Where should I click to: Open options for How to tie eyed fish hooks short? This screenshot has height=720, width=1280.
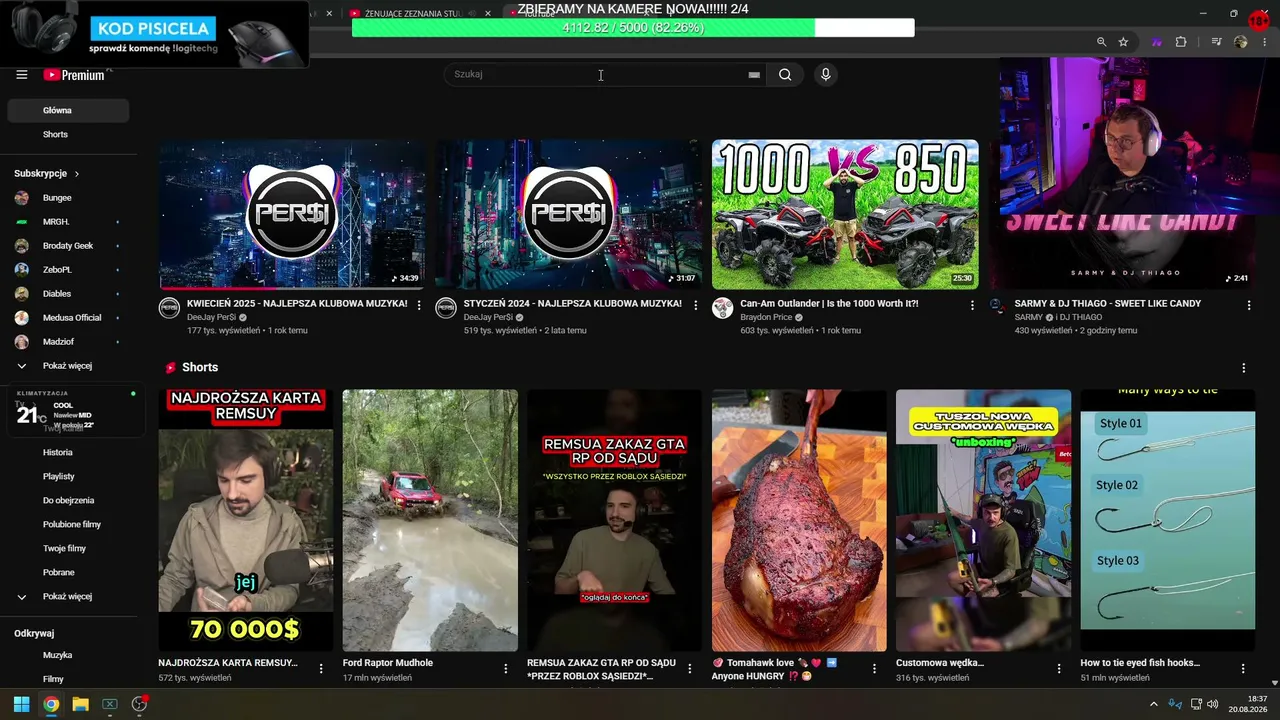pyautogui.click(x=1243, y=668)
